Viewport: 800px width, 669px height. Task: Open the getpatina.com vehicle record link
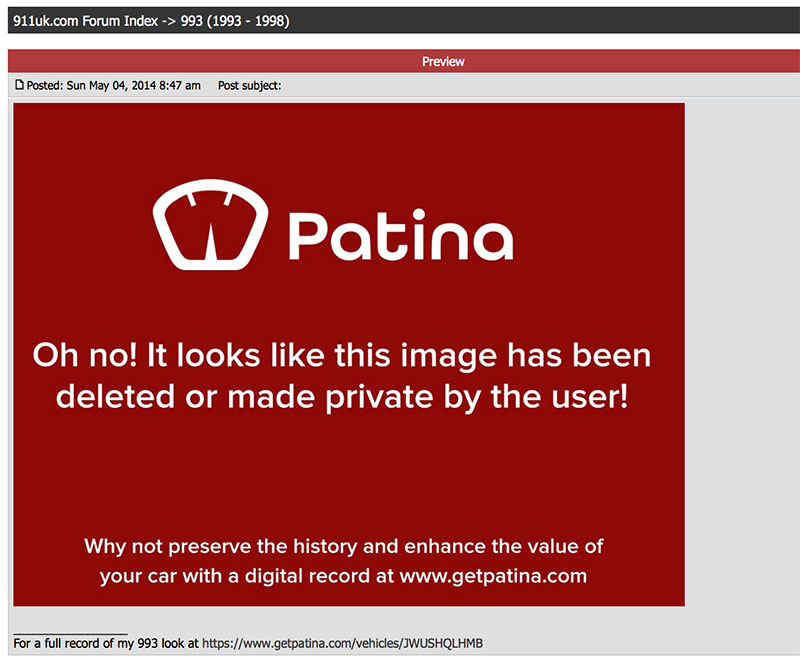[342, 643]
